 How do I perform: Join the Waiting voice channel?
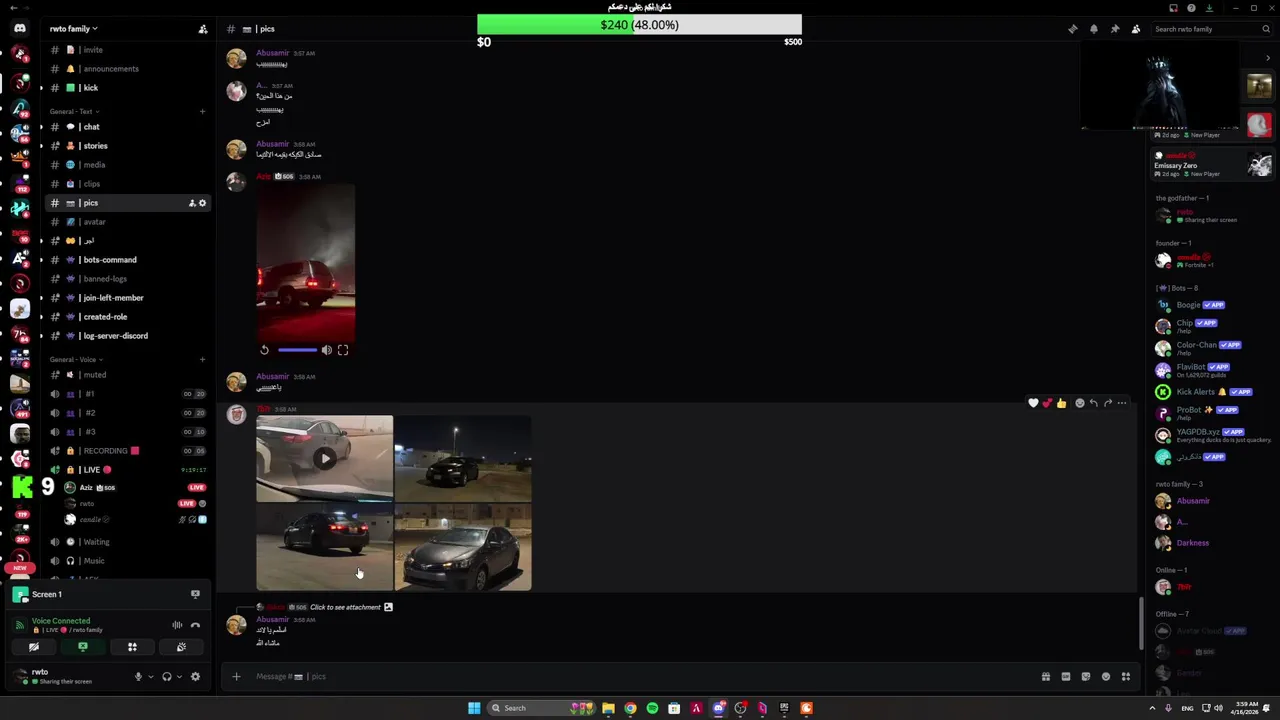coord(128,542)
